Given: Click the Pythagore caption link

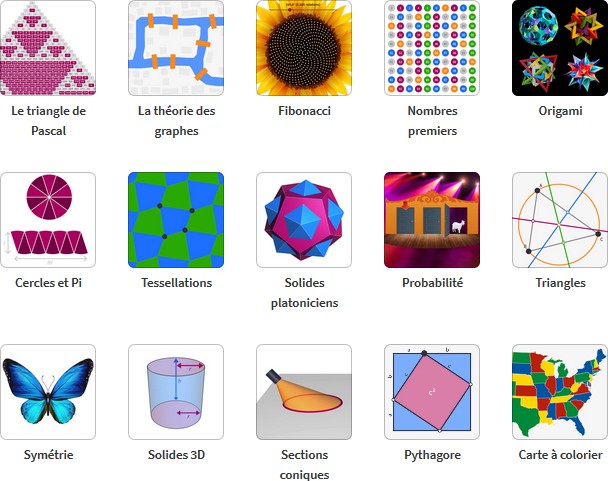Looking at the screenshot, I should [x=432, y=455].
